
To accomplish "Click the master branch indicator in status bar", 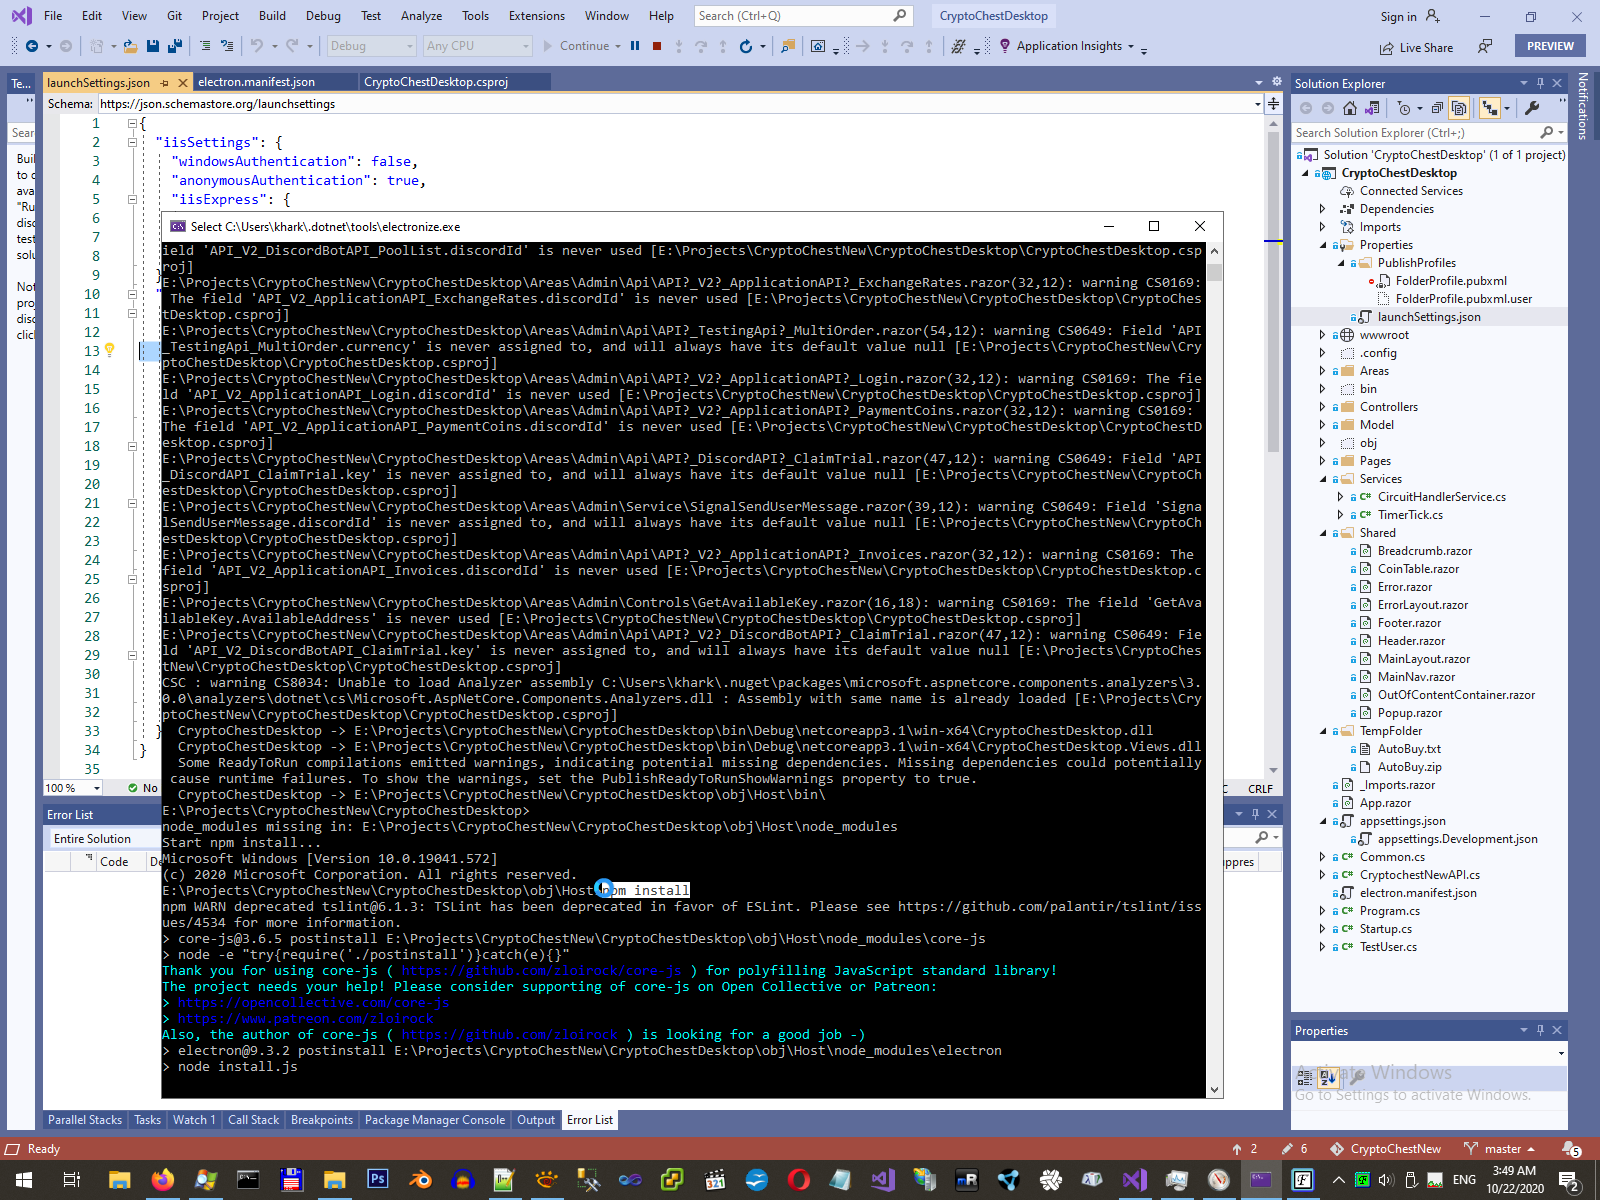I will pos(1500,1149).
